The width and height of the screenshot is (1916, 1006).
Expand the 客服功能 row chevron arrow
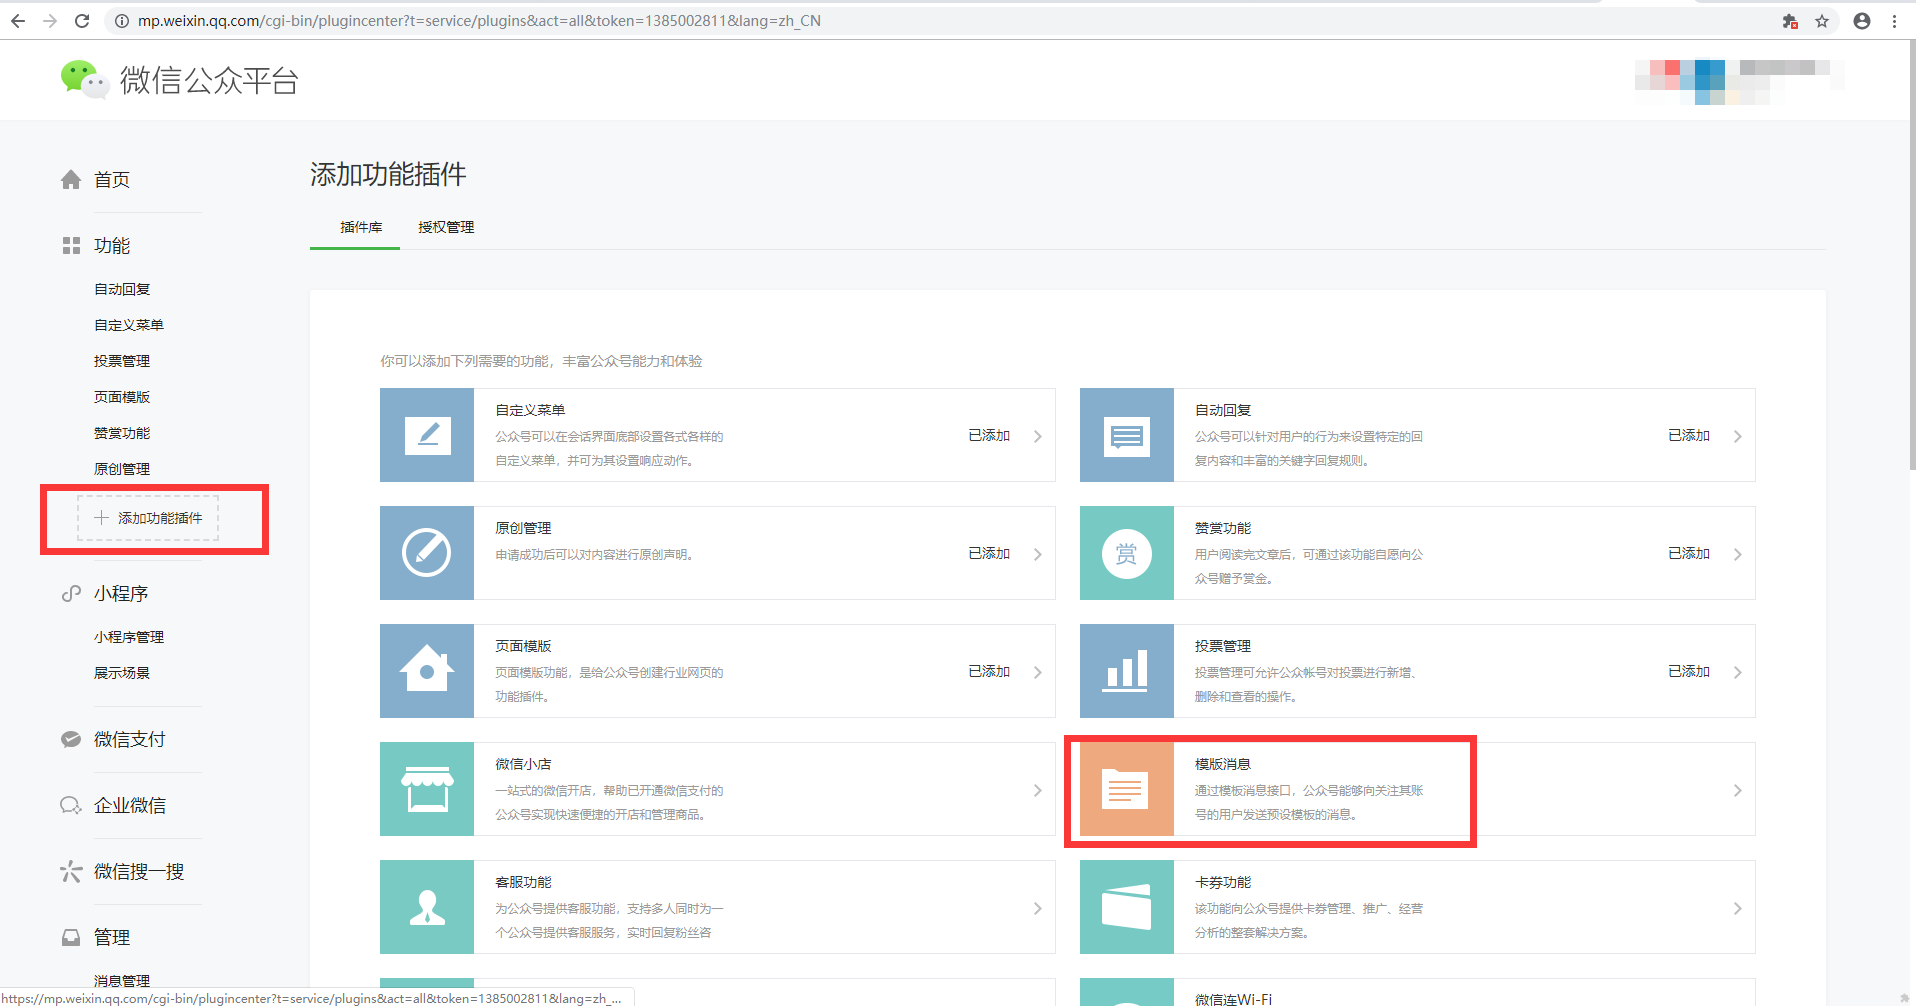[x=1037, y=908]
